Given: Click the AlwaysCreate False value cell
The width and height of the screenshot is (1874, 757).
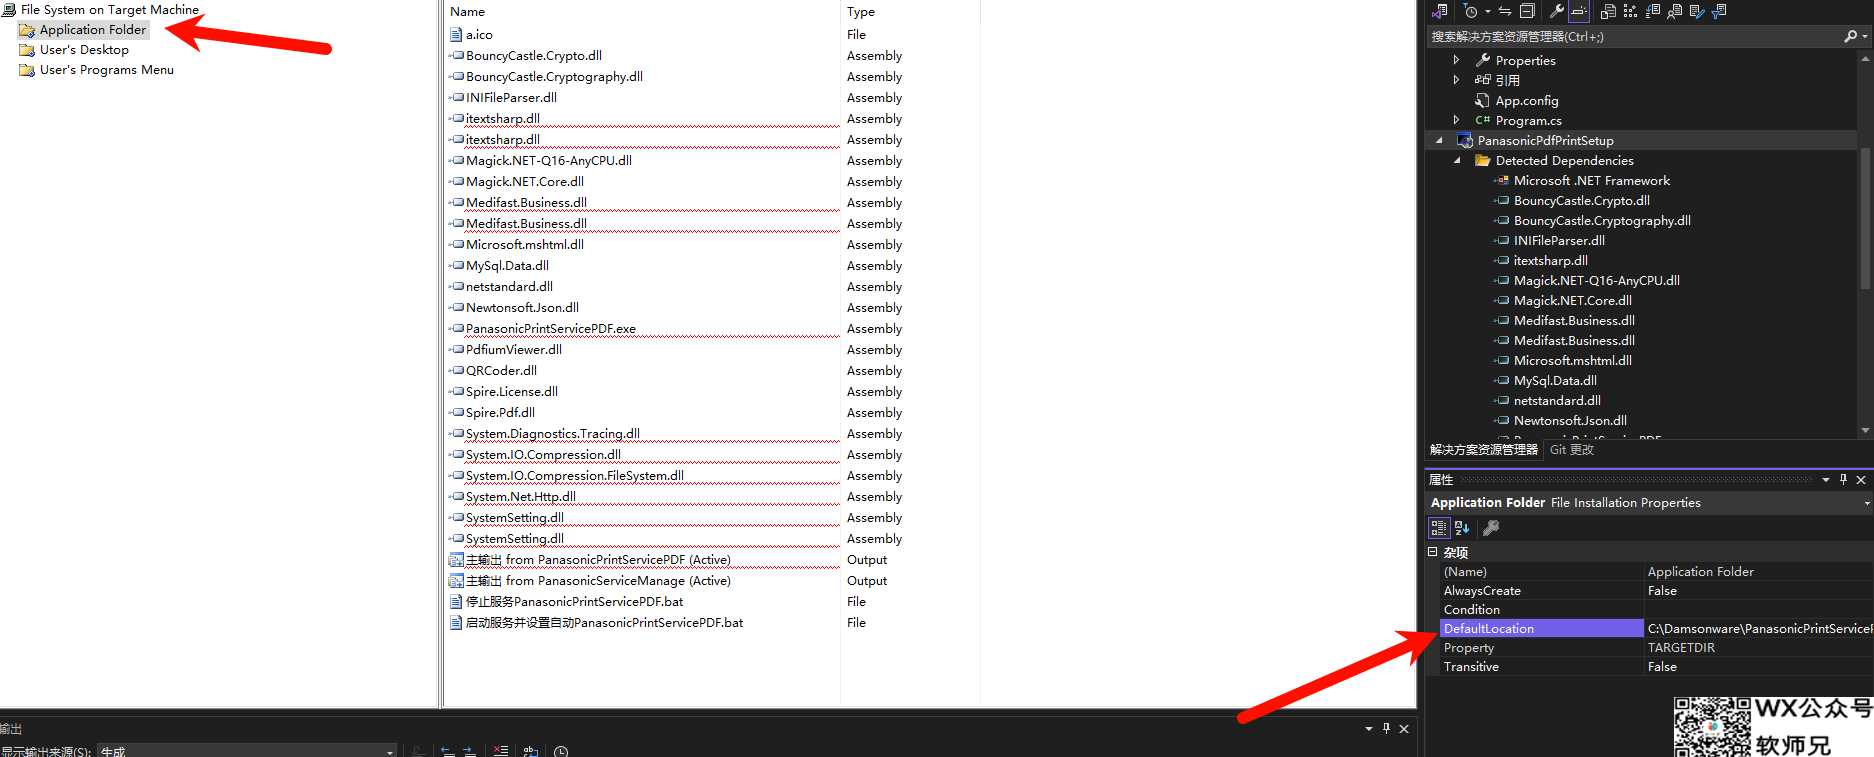Looking at the screenshot, I should (x=1760, y=591).
